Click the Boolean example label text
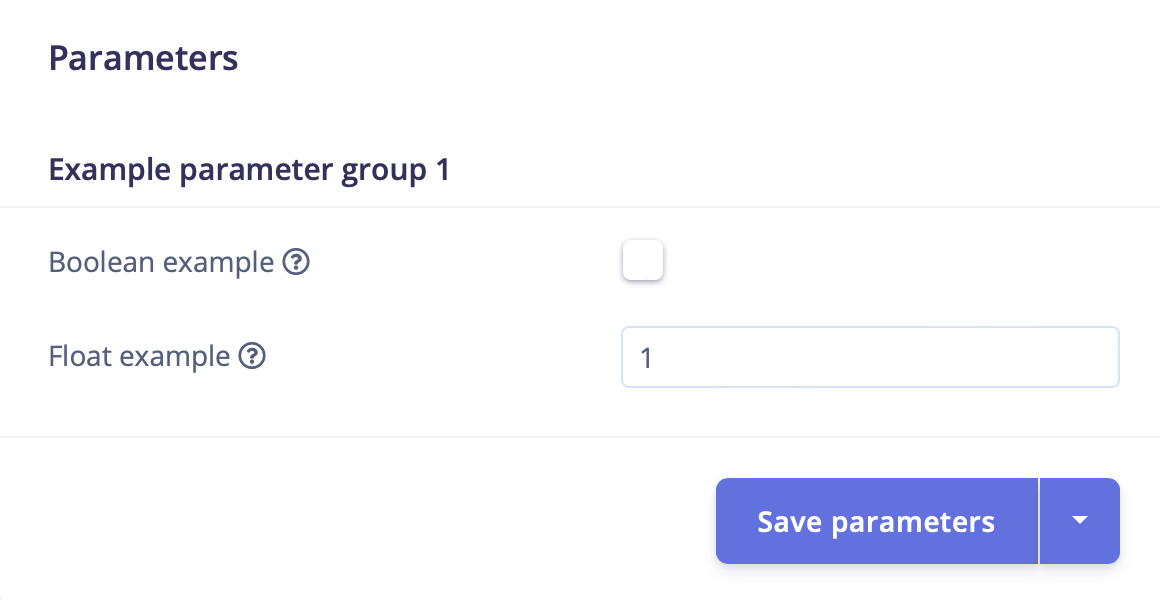The height and width of the screenshot is (600, 1160). 161,263
